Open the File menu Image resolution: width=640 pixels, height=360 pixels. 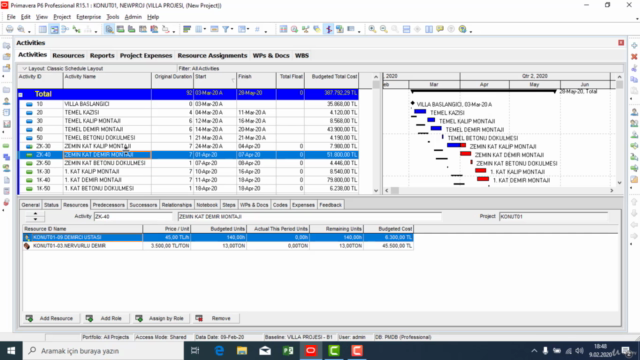(x=11, y=17)
